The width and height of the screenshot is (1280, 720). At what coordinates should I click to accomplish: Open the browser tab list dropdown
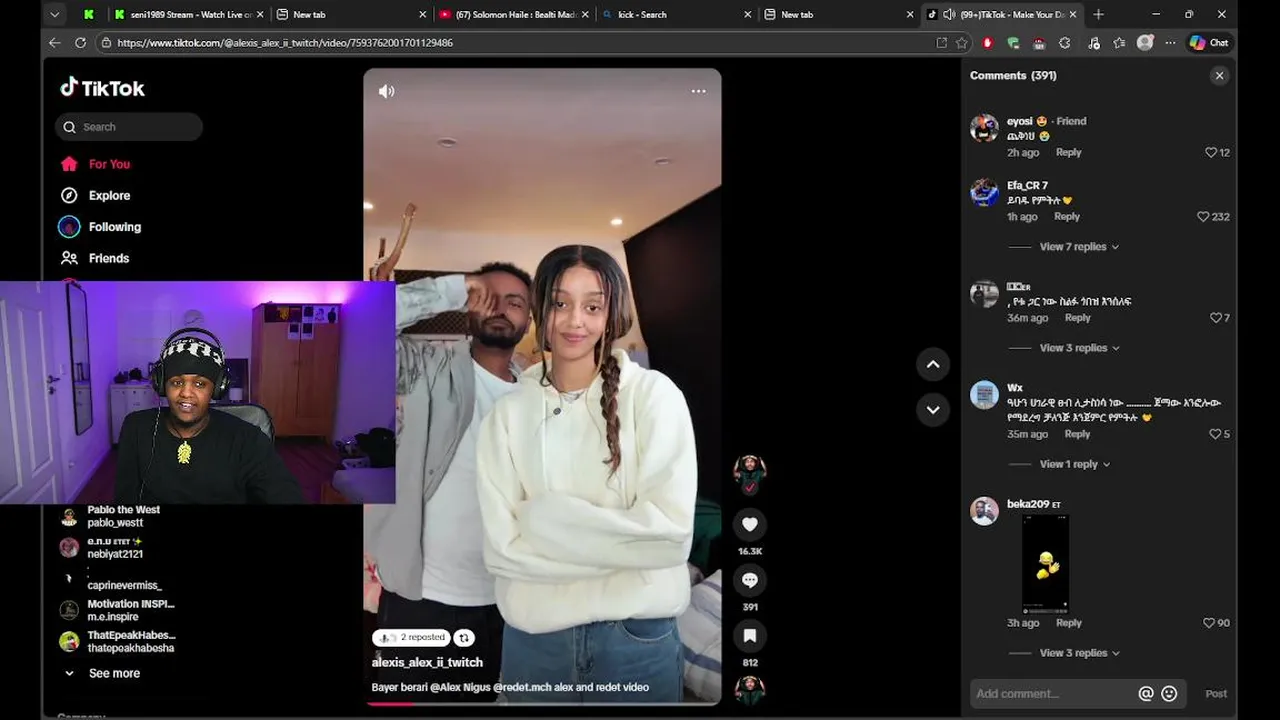point(55,14)
